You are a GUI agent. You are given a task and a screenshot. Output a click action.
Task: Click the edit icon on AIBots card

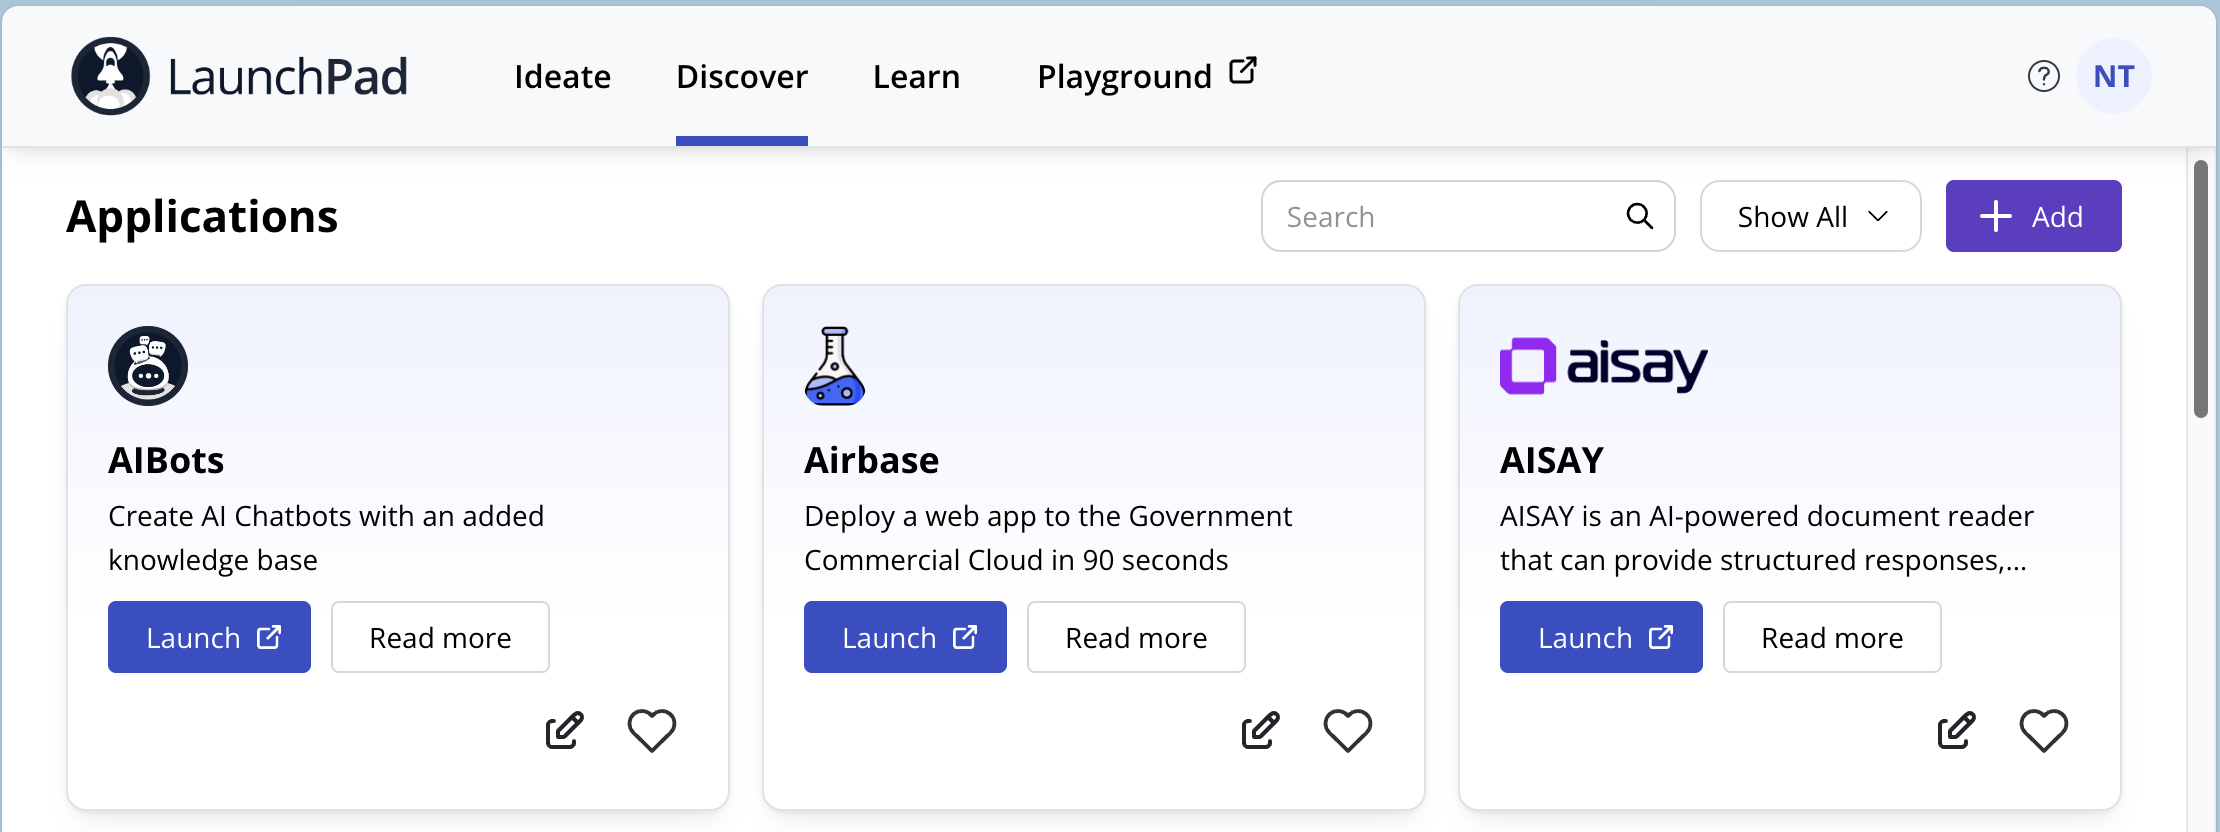[564, 730]
